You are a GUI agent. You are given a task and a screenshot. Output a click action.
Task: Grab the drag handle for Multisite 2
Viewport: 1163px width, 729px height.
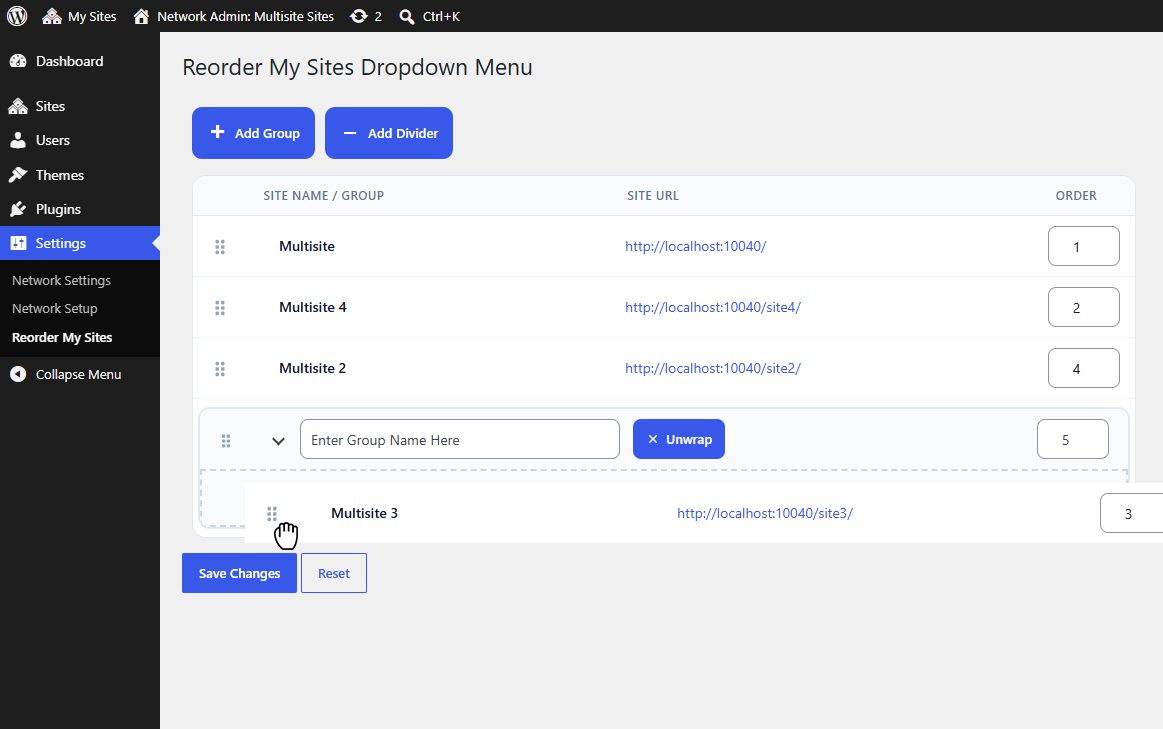pyautogui.click(x=220, y=369)
